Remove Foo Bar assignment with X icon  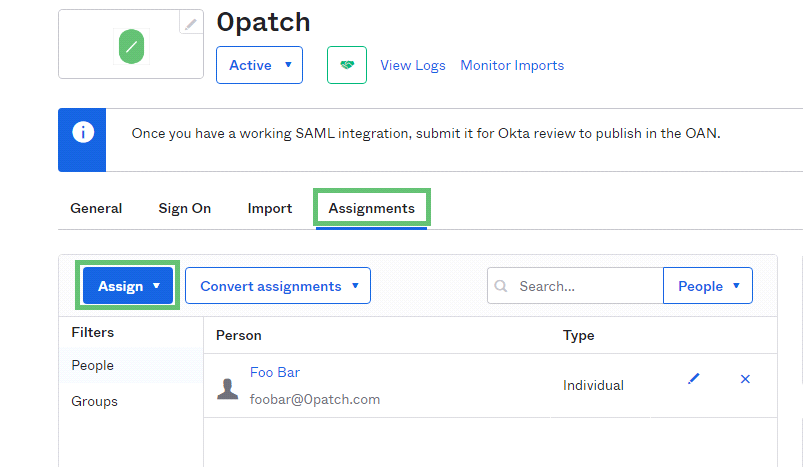point(745,379)
